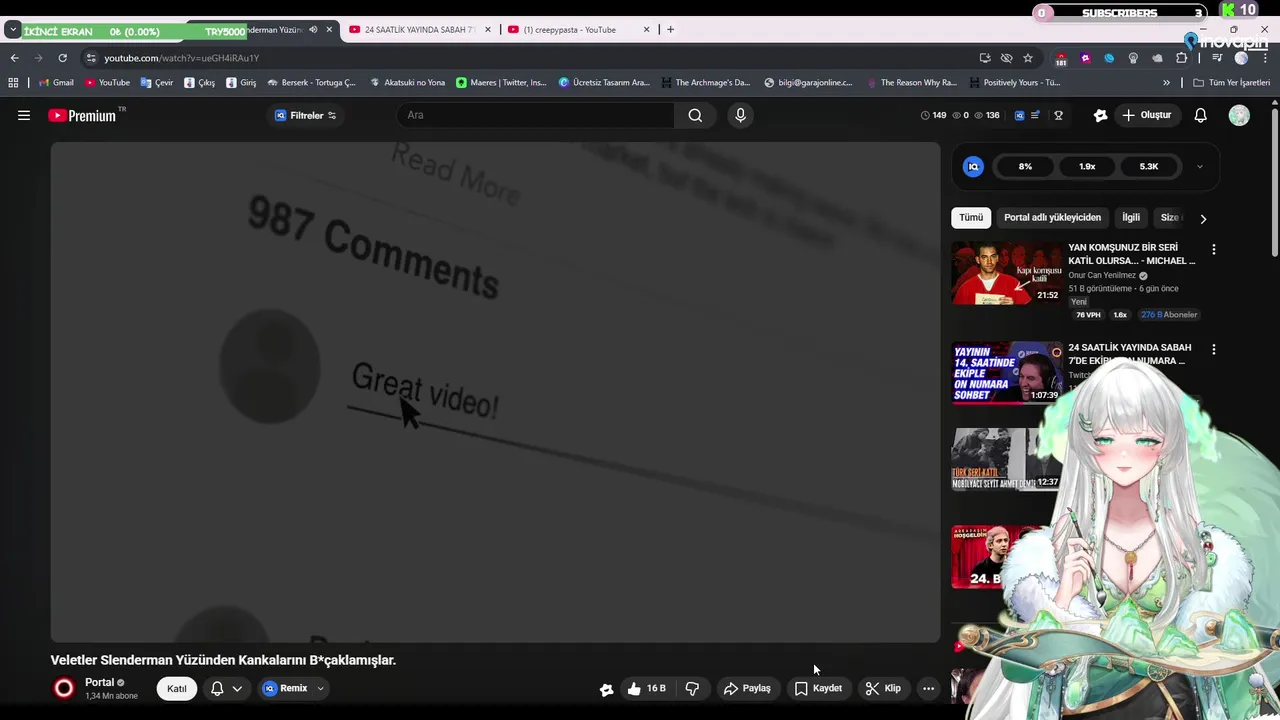Expand the Remix dropdown arrow
The image size is (1280, 720).
320,688
